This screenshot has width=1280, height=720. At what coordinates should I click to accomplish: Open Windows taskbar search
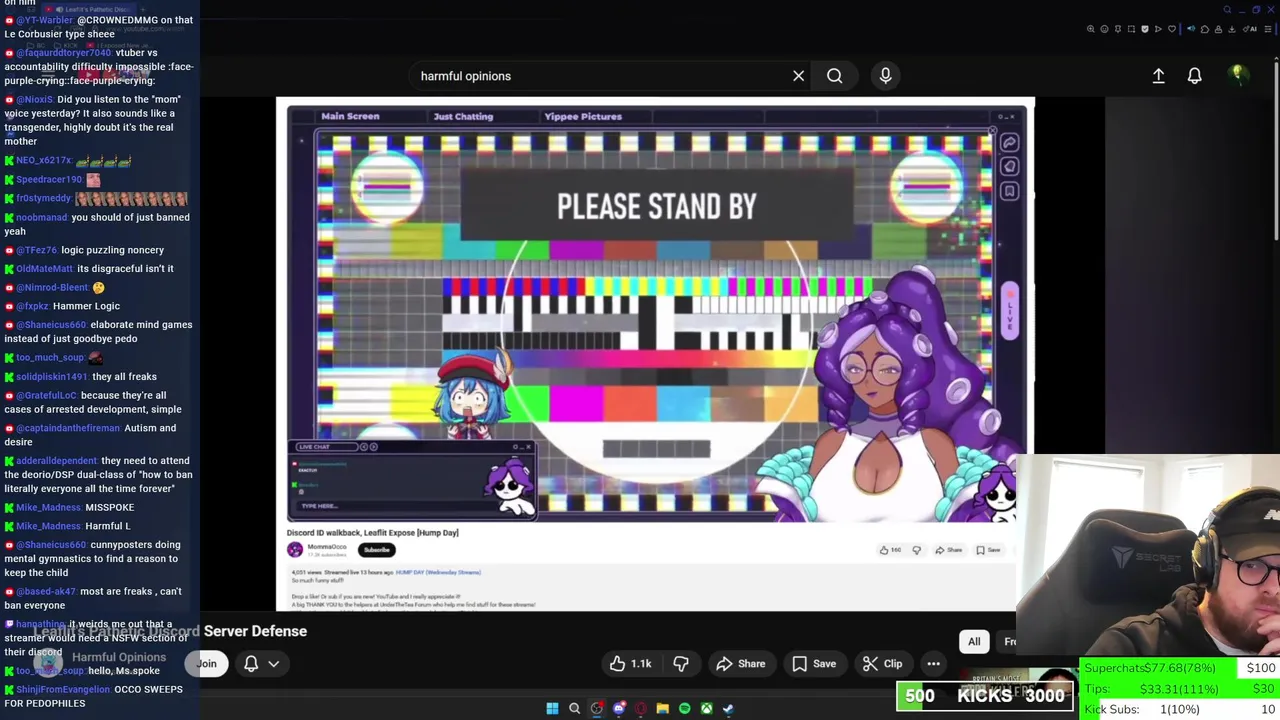click(574, 708)
